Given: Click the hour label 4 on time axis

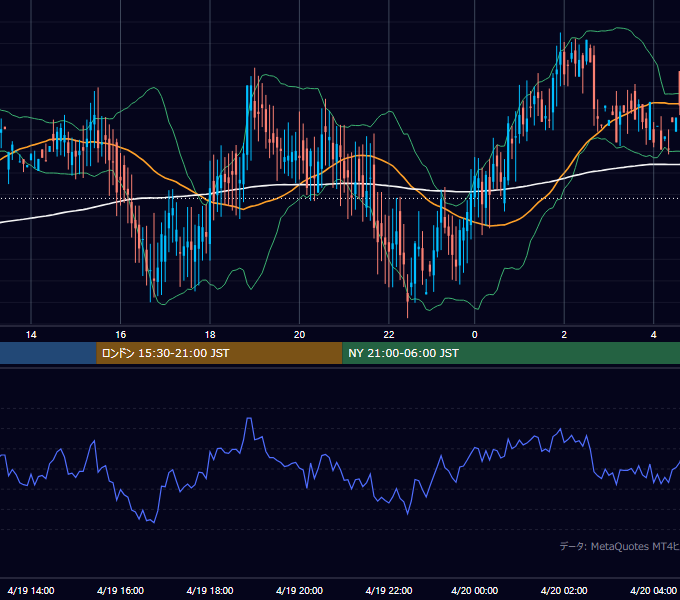Looking at the screenshot, I should pyautogui.click(x=654, y=335).
